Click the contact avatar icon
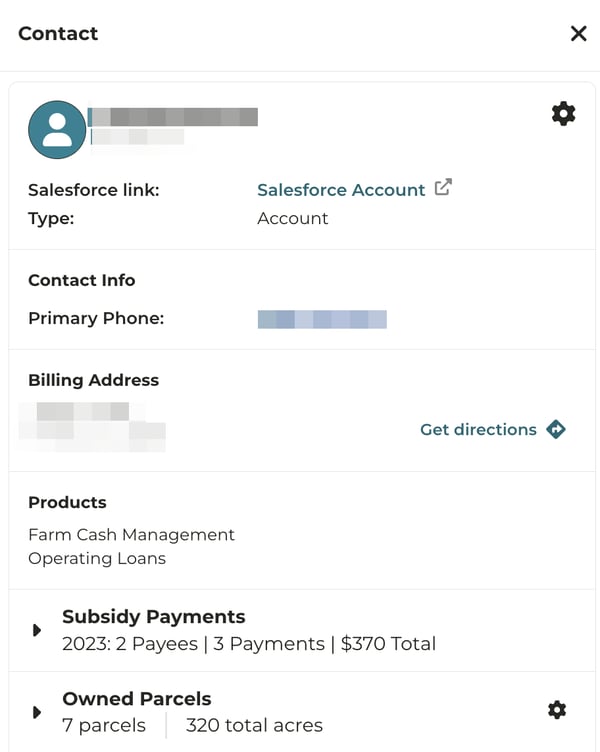600x752 pixels. coord(57,130)
